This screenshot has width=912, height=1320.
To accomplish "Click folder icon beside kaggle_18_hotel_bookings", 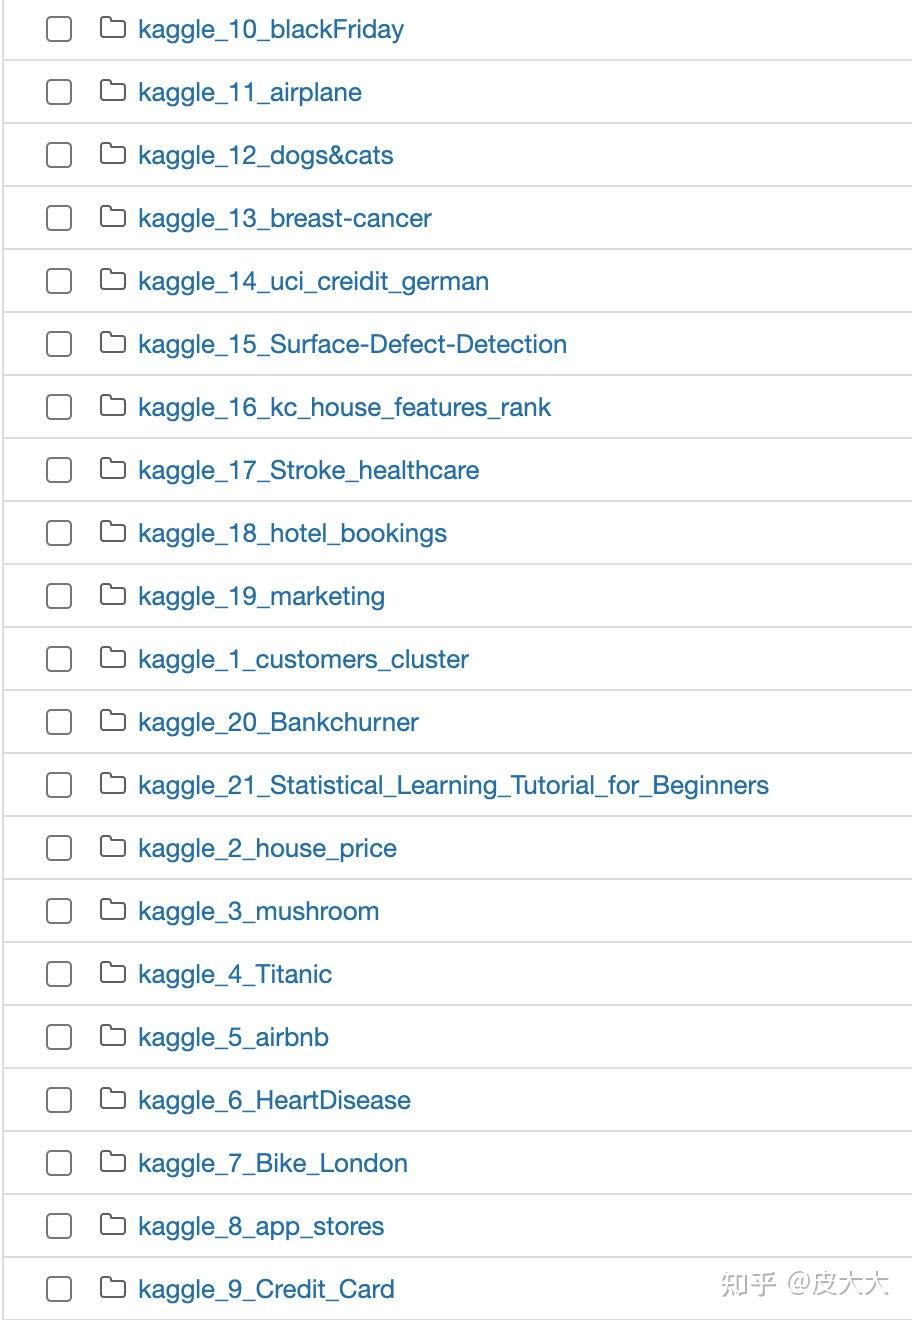I will 113,532.
